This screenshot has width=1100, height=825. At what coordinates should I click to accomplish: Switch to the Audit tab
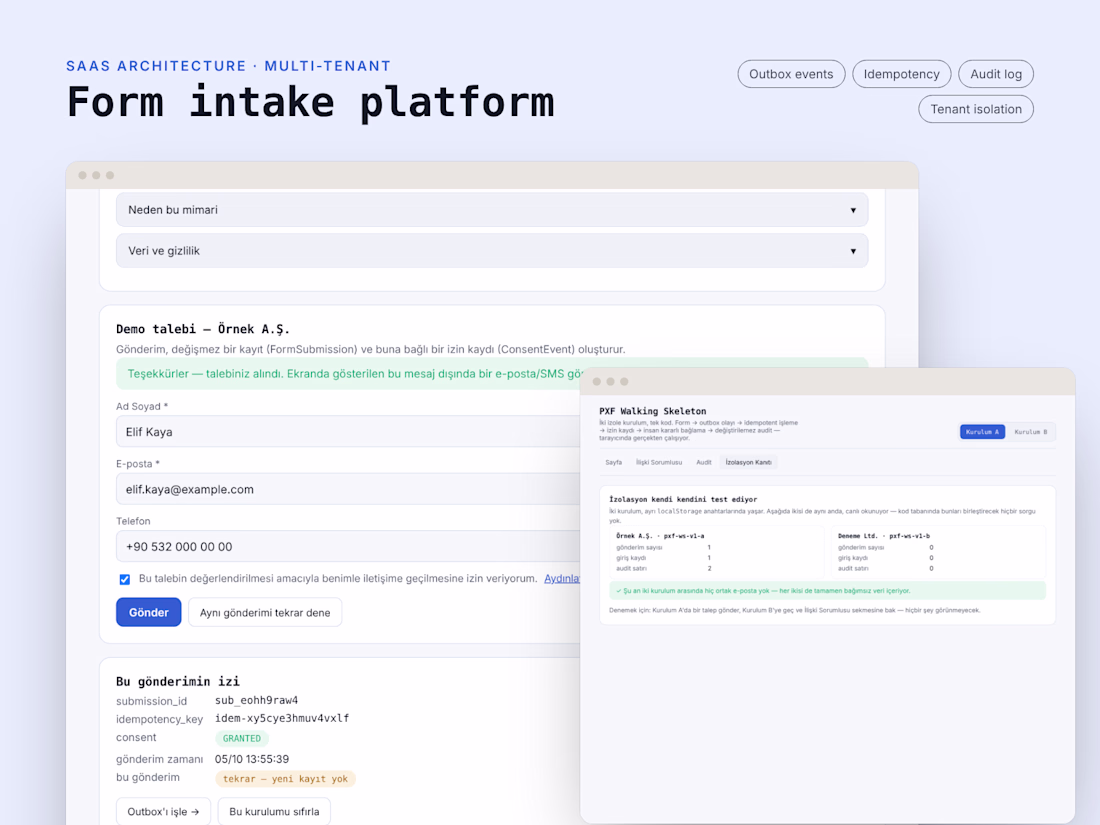pos(704,462)
